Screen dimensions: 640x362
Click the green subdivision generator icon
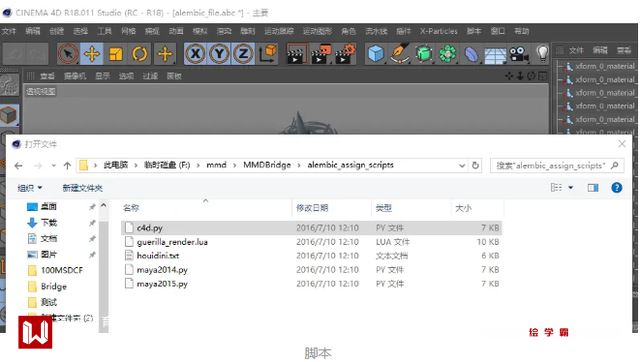(424, 54)
